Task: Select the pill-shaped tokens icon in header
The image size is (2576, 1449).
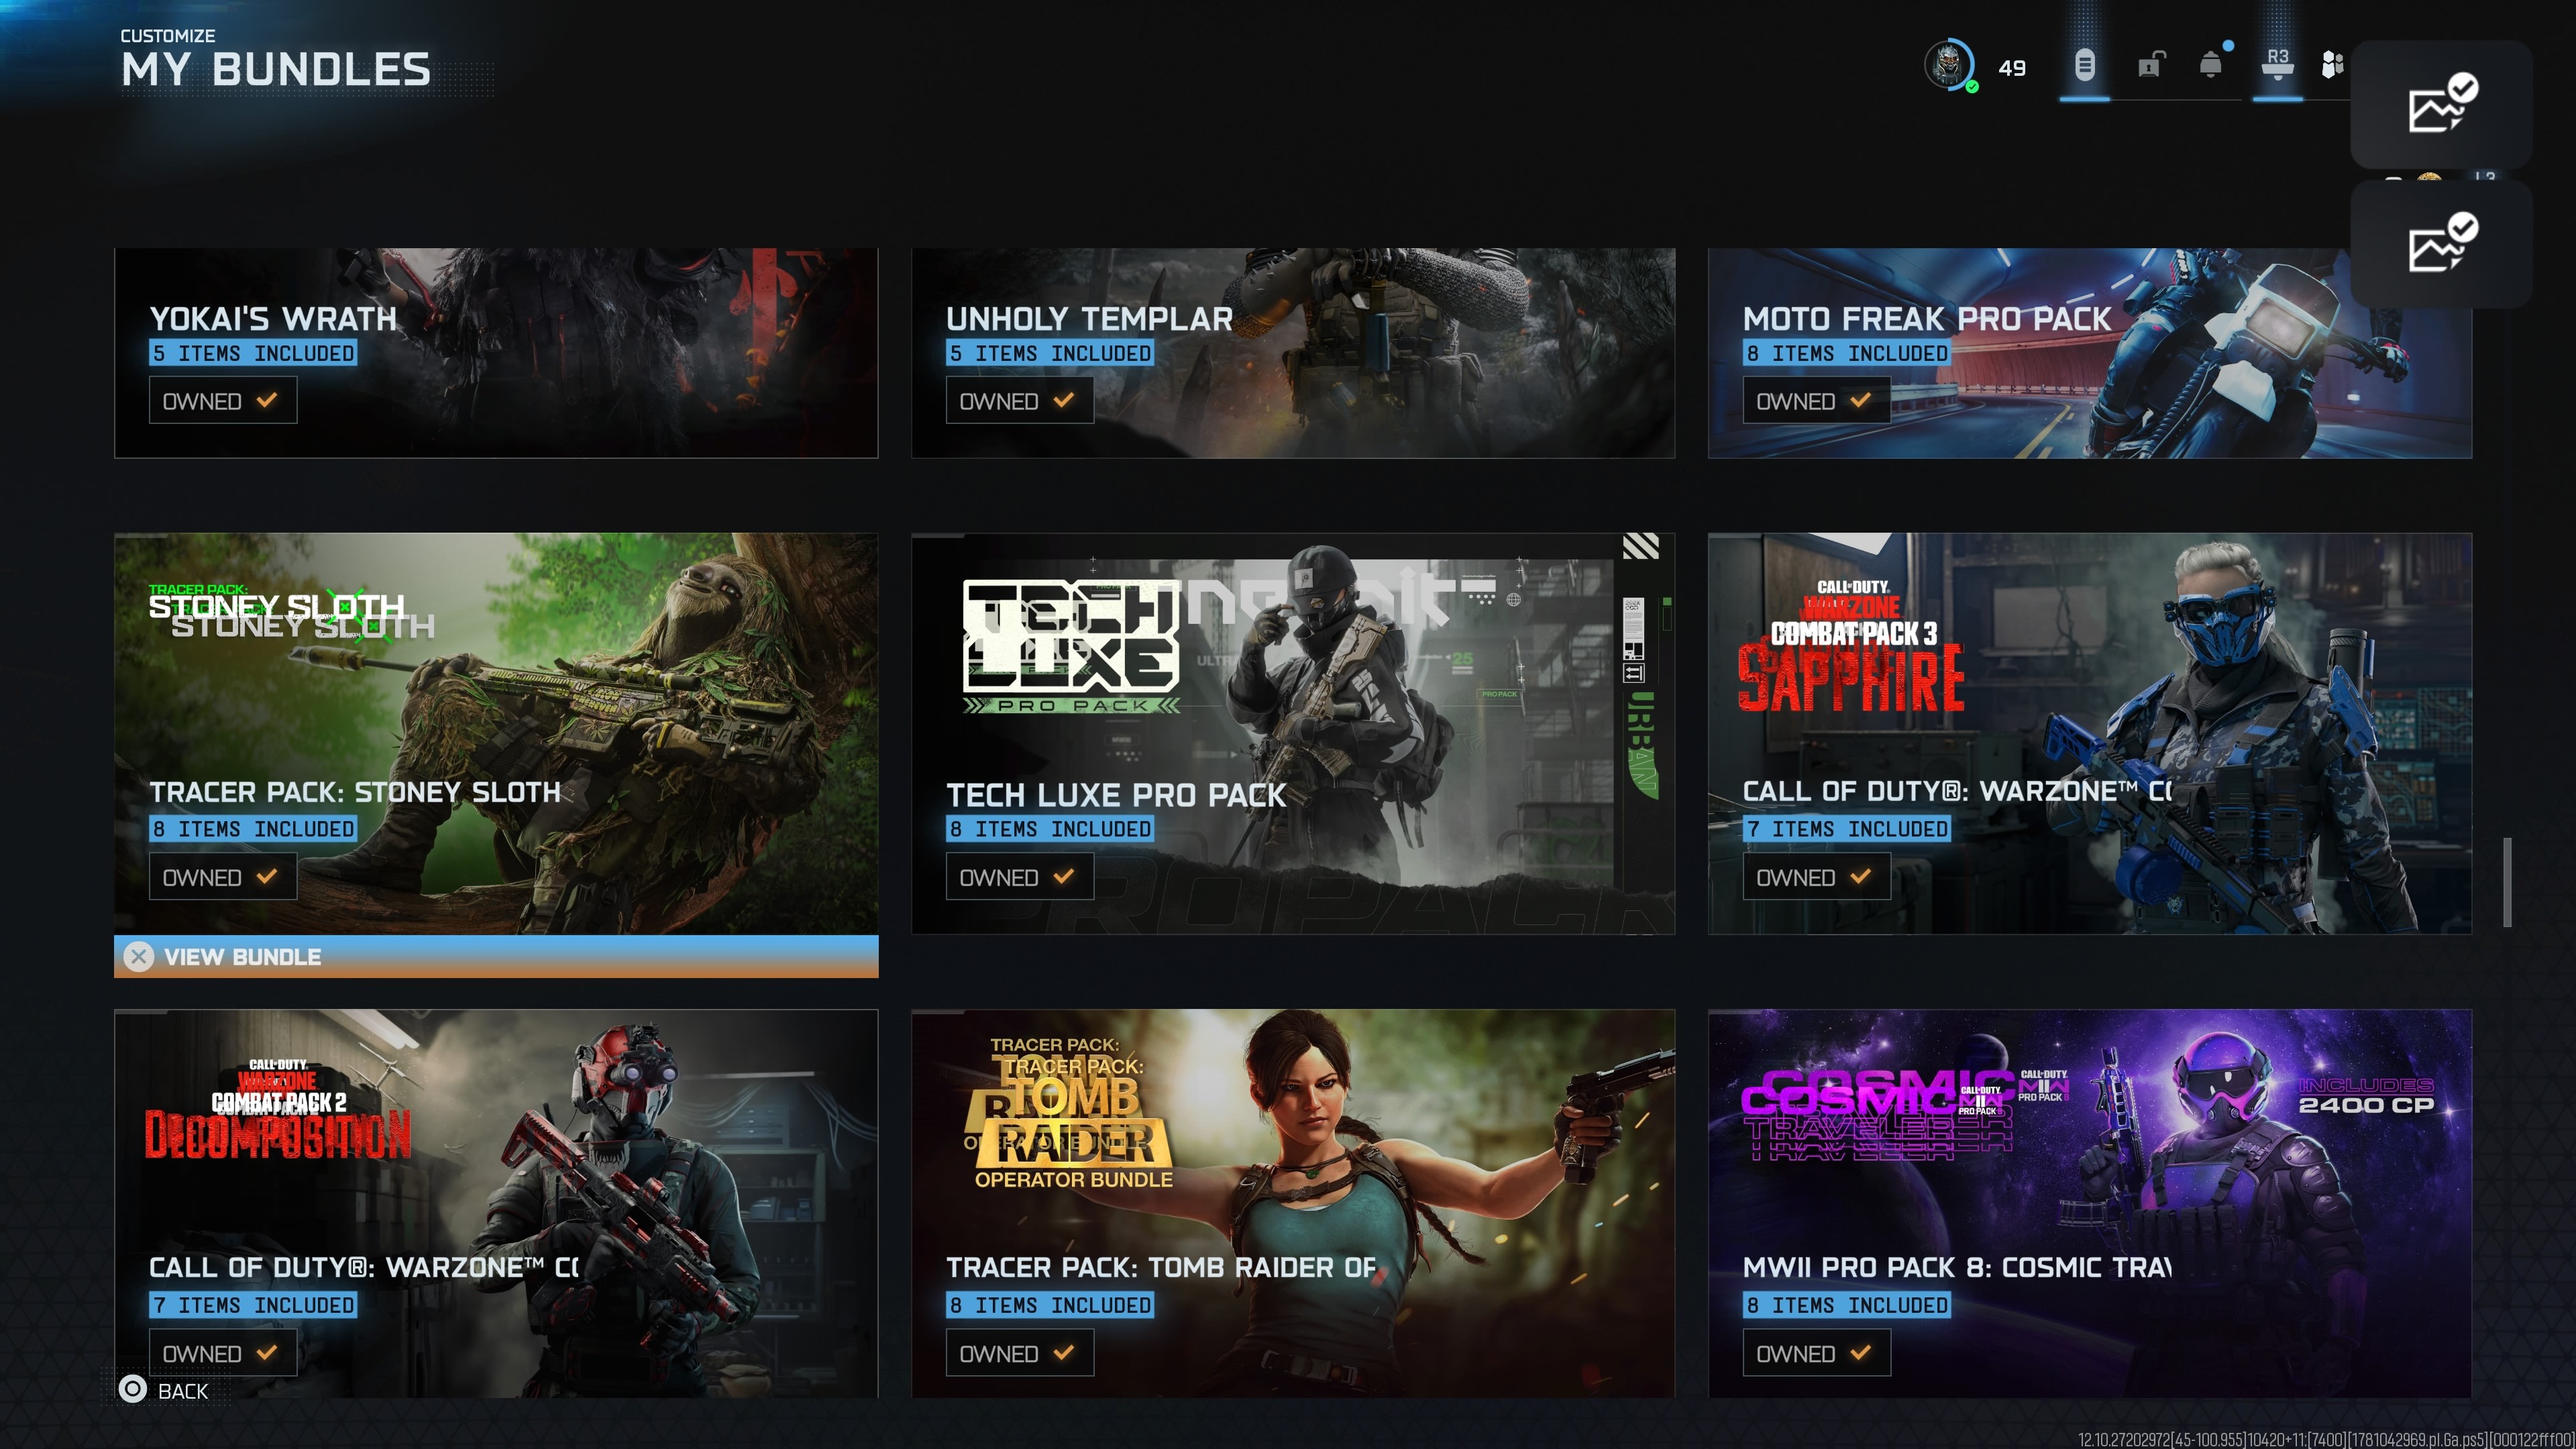Action: [2084, 66]
